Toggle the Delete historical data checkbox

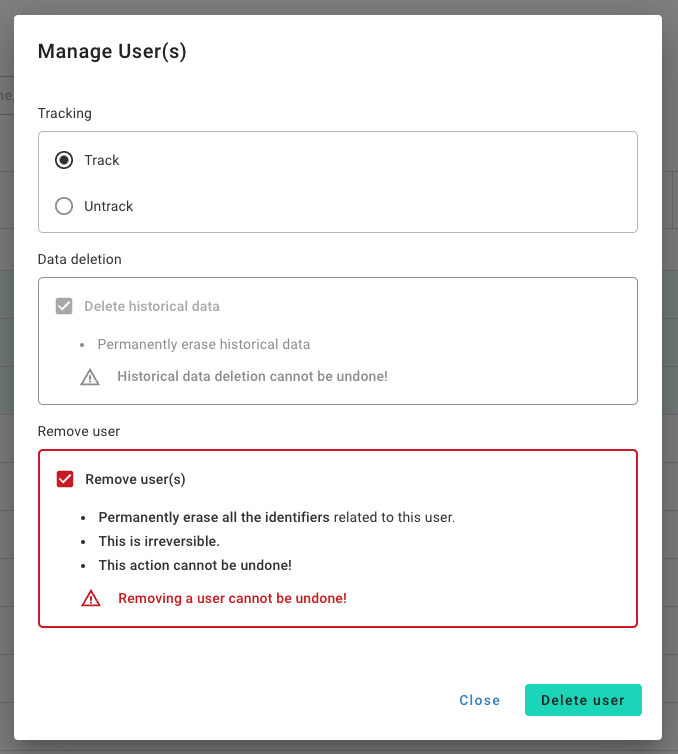[x=64, y=306]
